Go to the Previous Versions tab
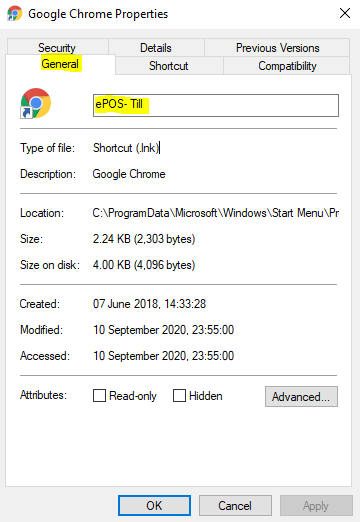 point(277,47)
